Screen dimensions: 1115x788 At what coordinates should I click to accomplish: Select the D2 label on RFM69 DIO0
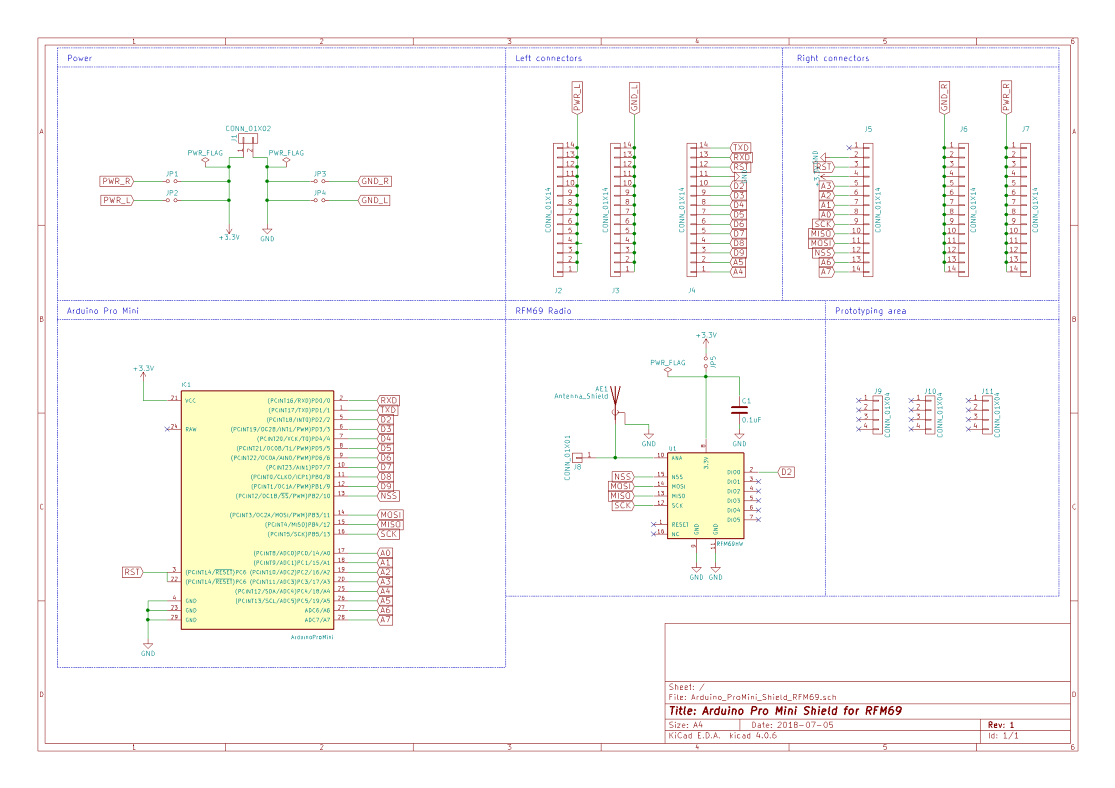786,471
